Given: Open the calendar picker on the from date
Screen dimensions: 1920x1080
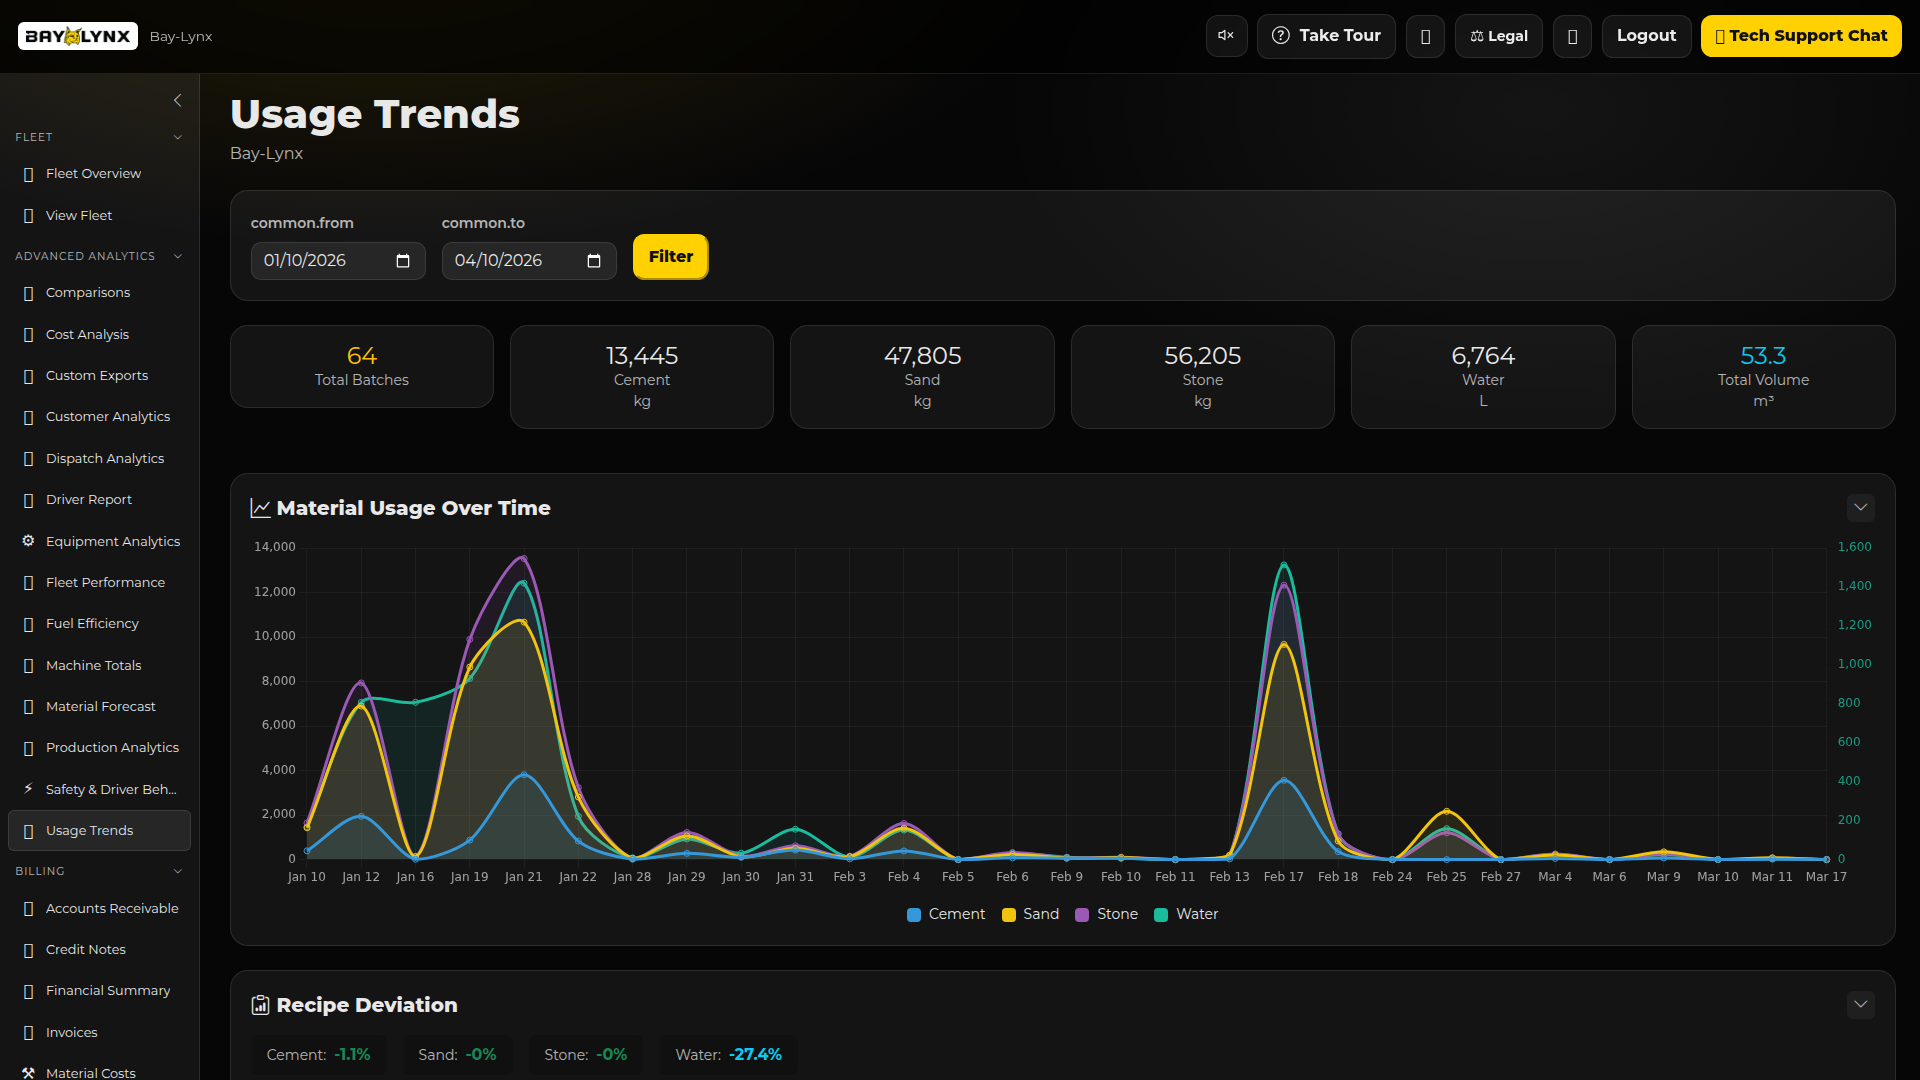Looking at the screenshot, I should pyautogui.click(x=403, y=260).
